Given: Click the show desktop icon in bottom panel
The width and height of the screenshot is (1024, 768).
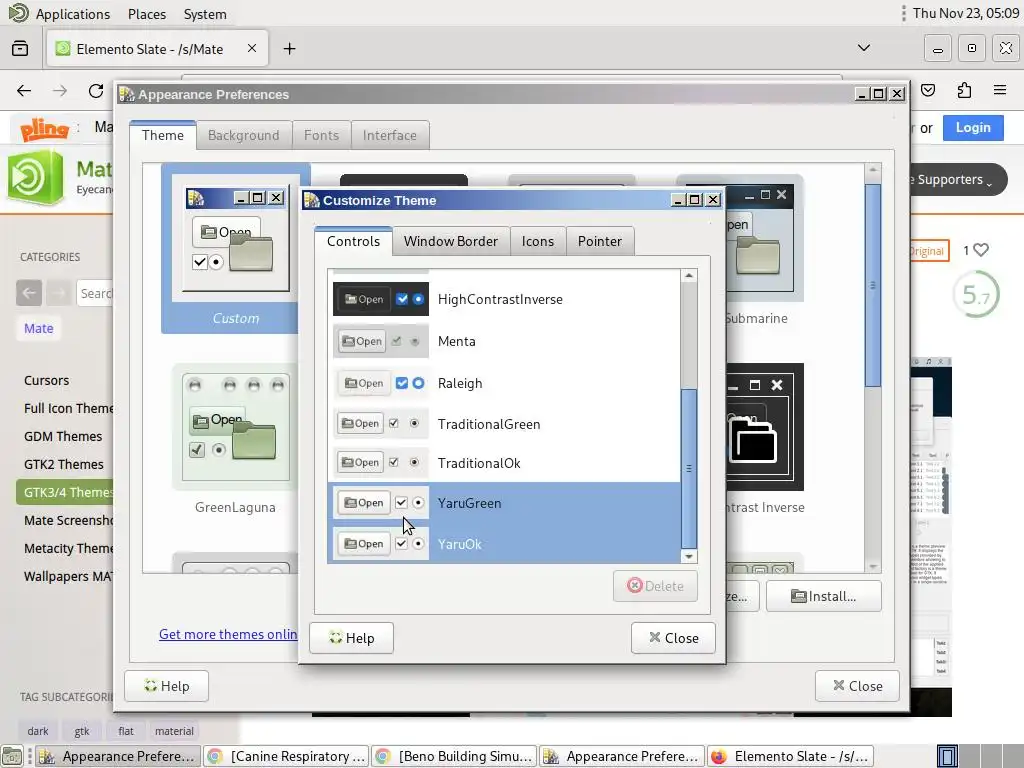Looking at the screenshot, I should pos(12,756).
